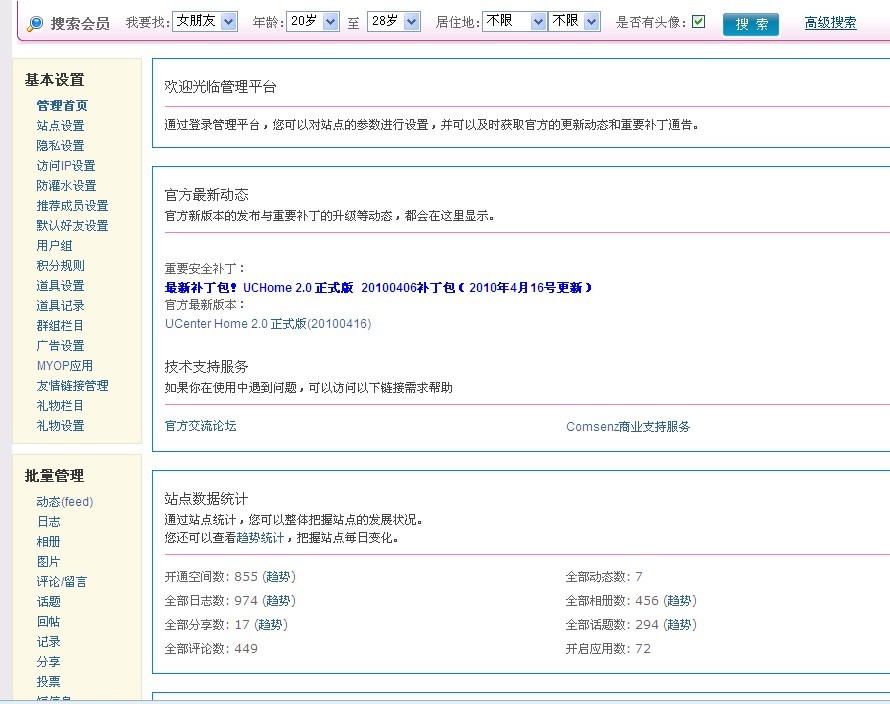This screenshot has width=890, height=704.
Task: Open 用户组 in the sidebar
Action: pyautogui.click(x=54, y=245)
